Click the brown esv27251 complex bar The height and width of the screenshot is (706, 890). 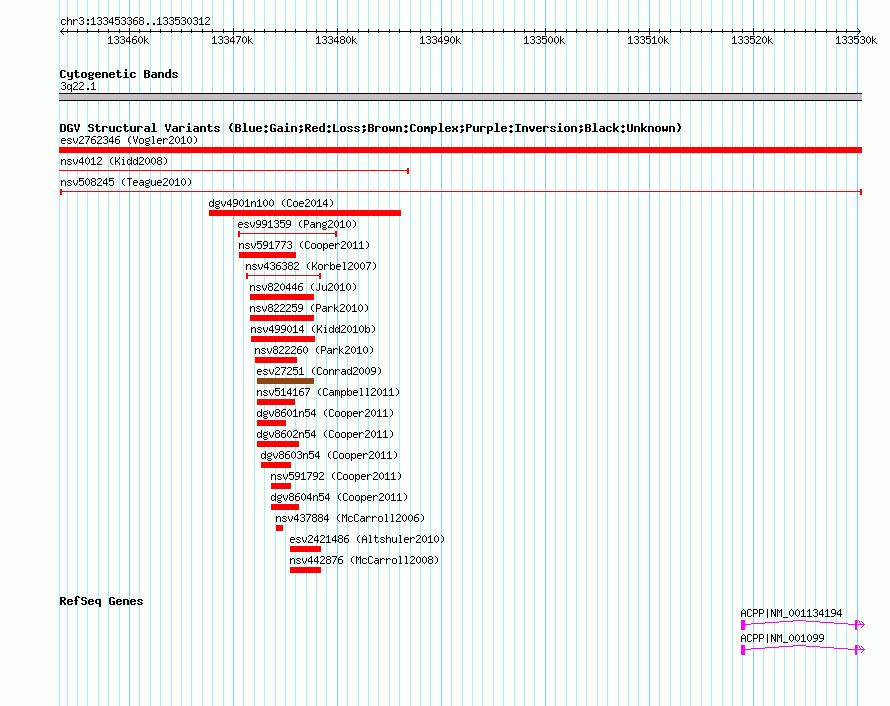[285, 381]
